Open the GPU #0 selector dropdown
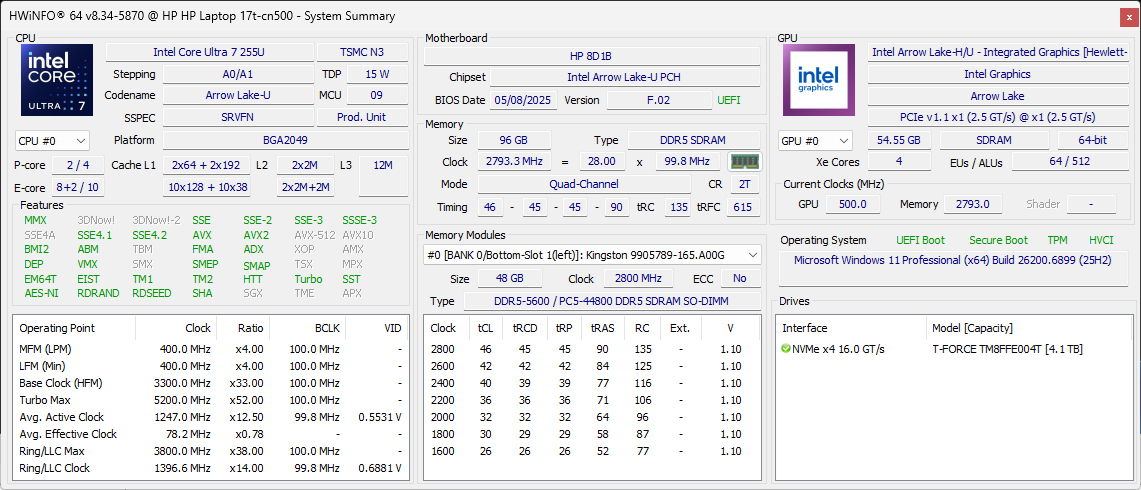The width and height of the screenshot is (1141, 490). click(815, 141)
